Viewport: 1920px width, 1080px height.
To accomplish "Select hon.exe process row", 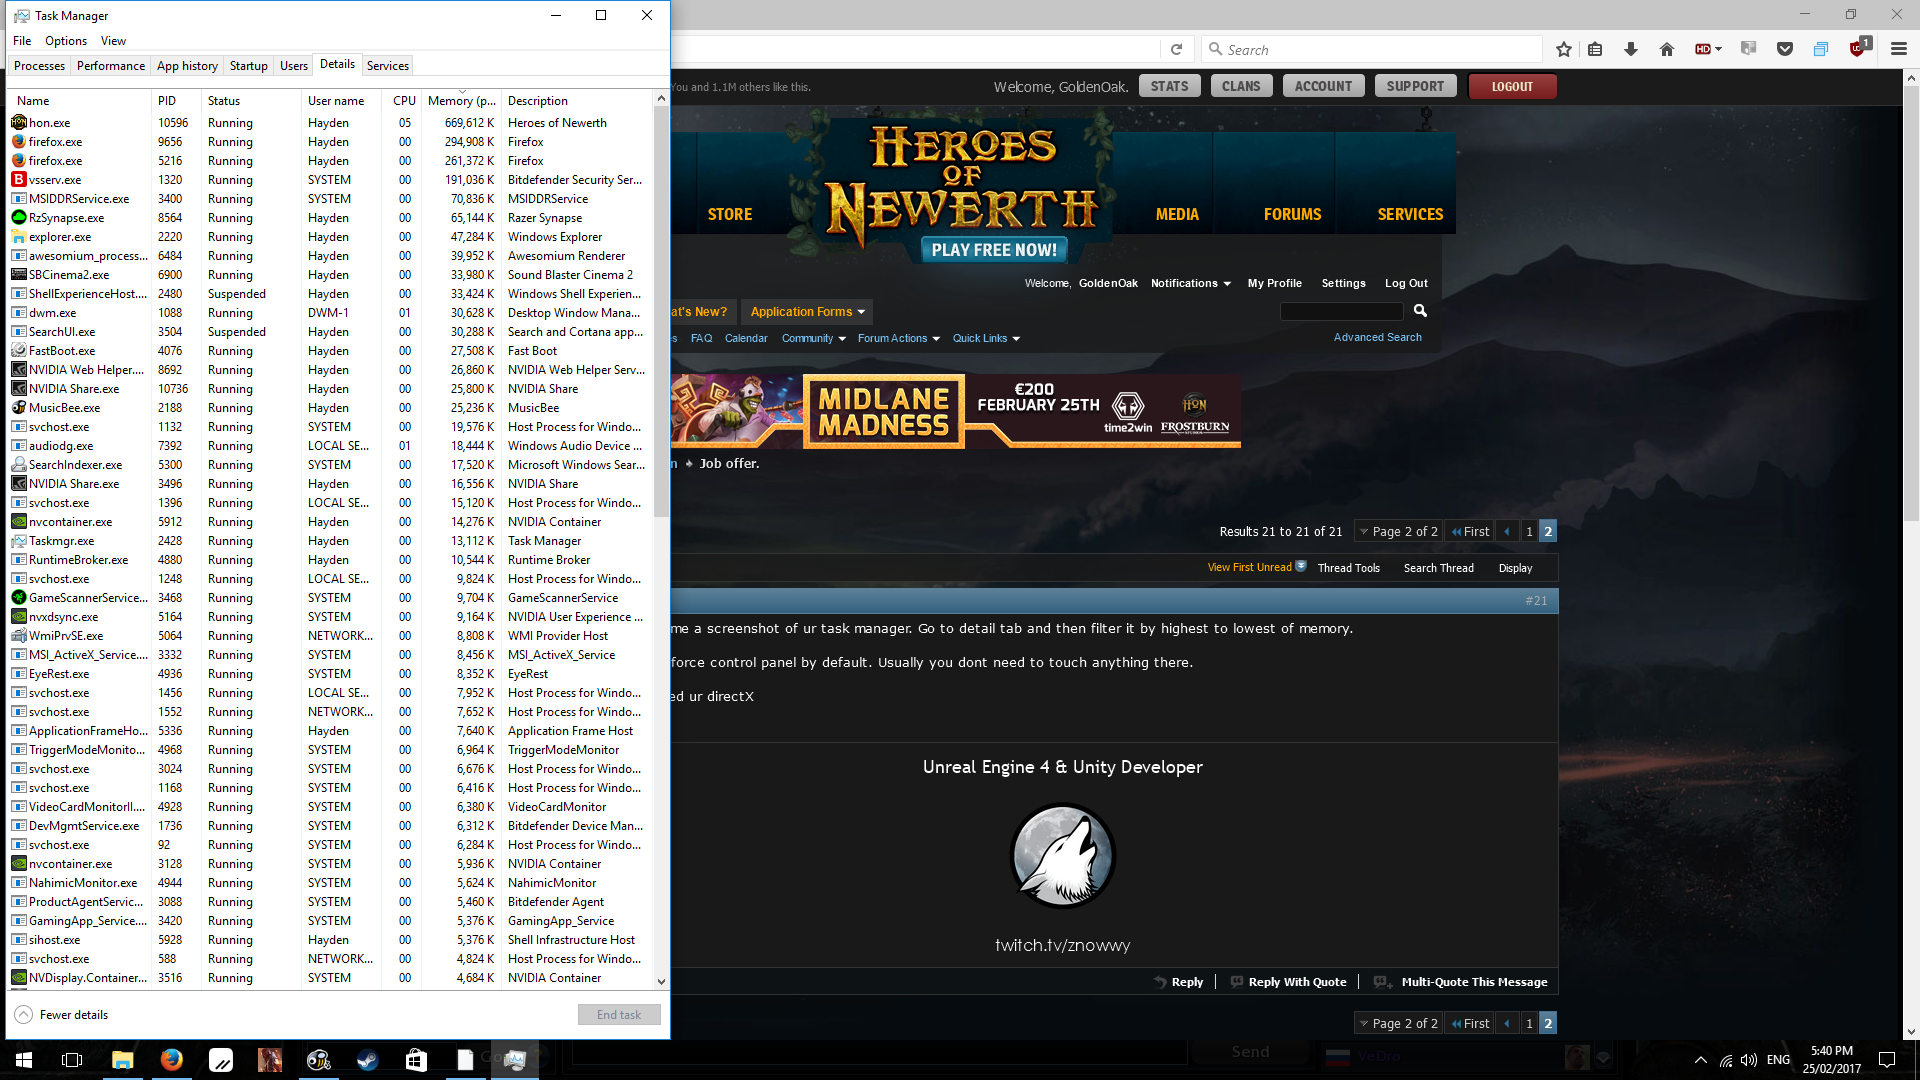I will [330, 123].
